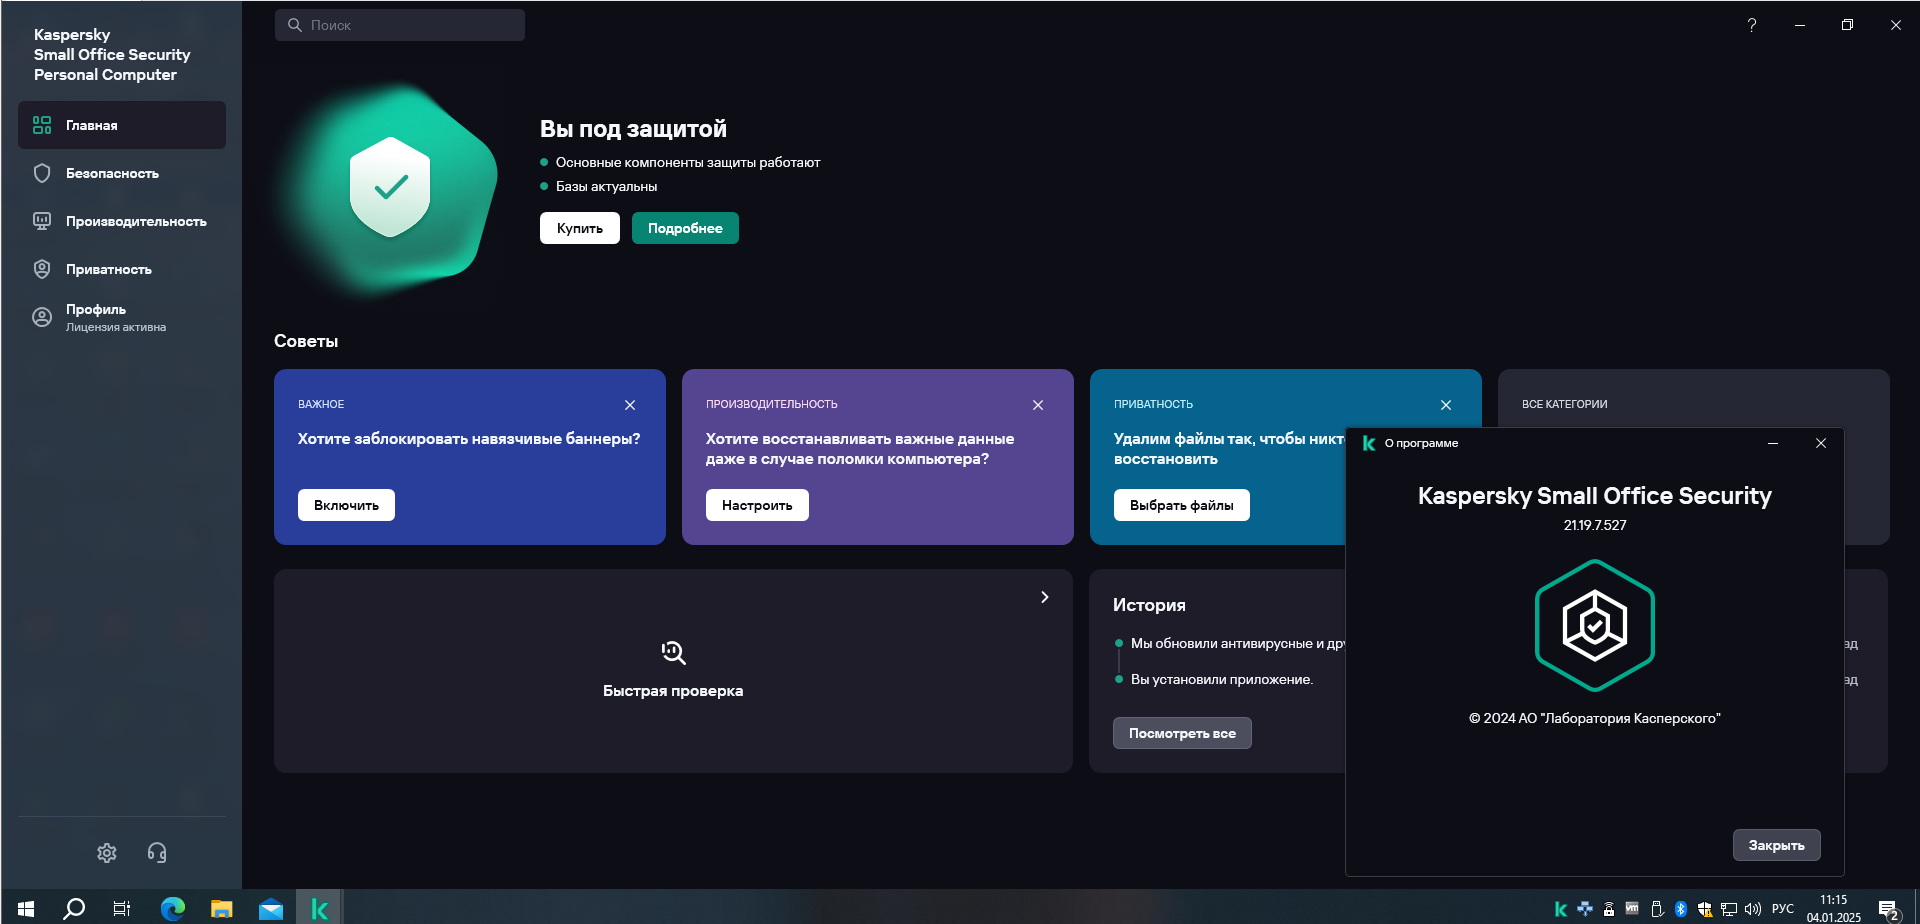Click the Kaspersky hexagon logo in About dialog

(1595, 625)
